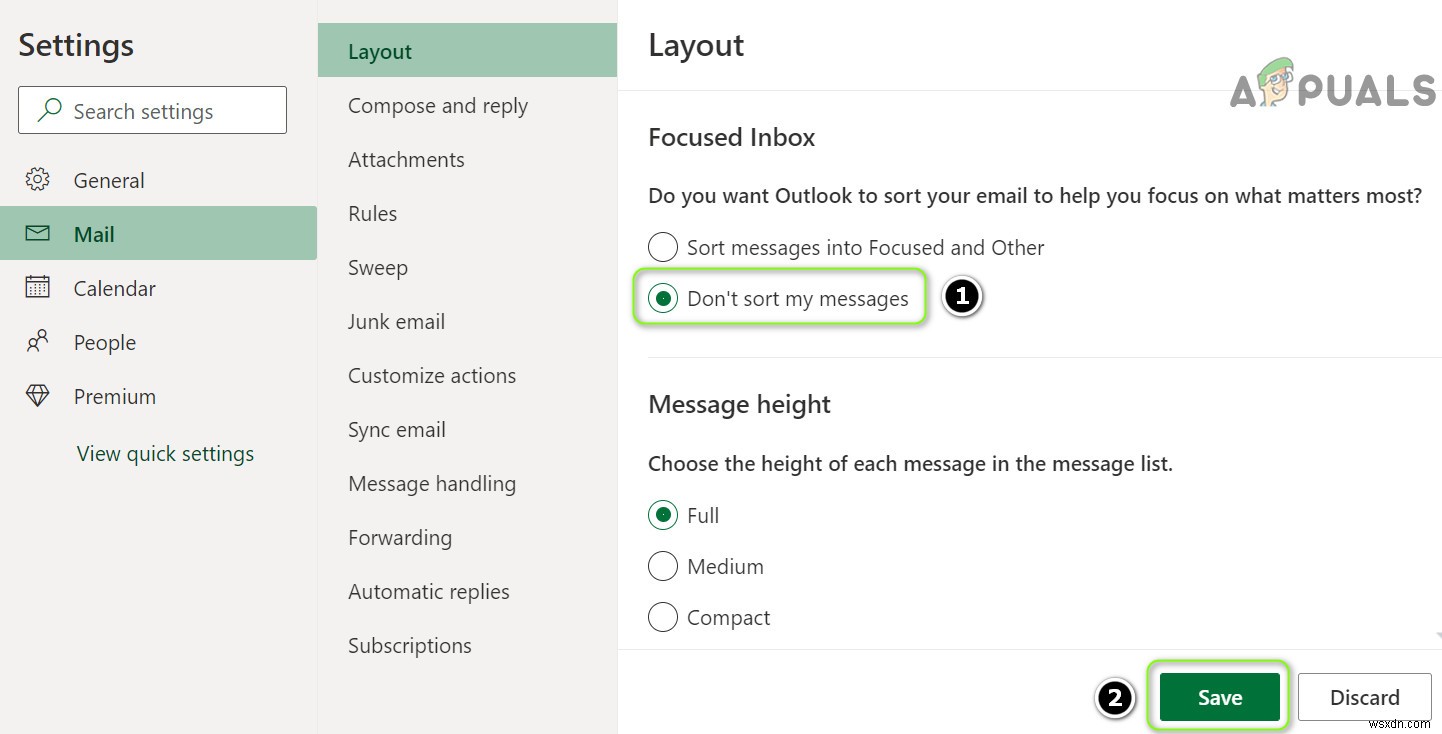Viewport: 1442px width, 734px height.
Task: Open General settings via the gear icon
Action: [37, 180]
